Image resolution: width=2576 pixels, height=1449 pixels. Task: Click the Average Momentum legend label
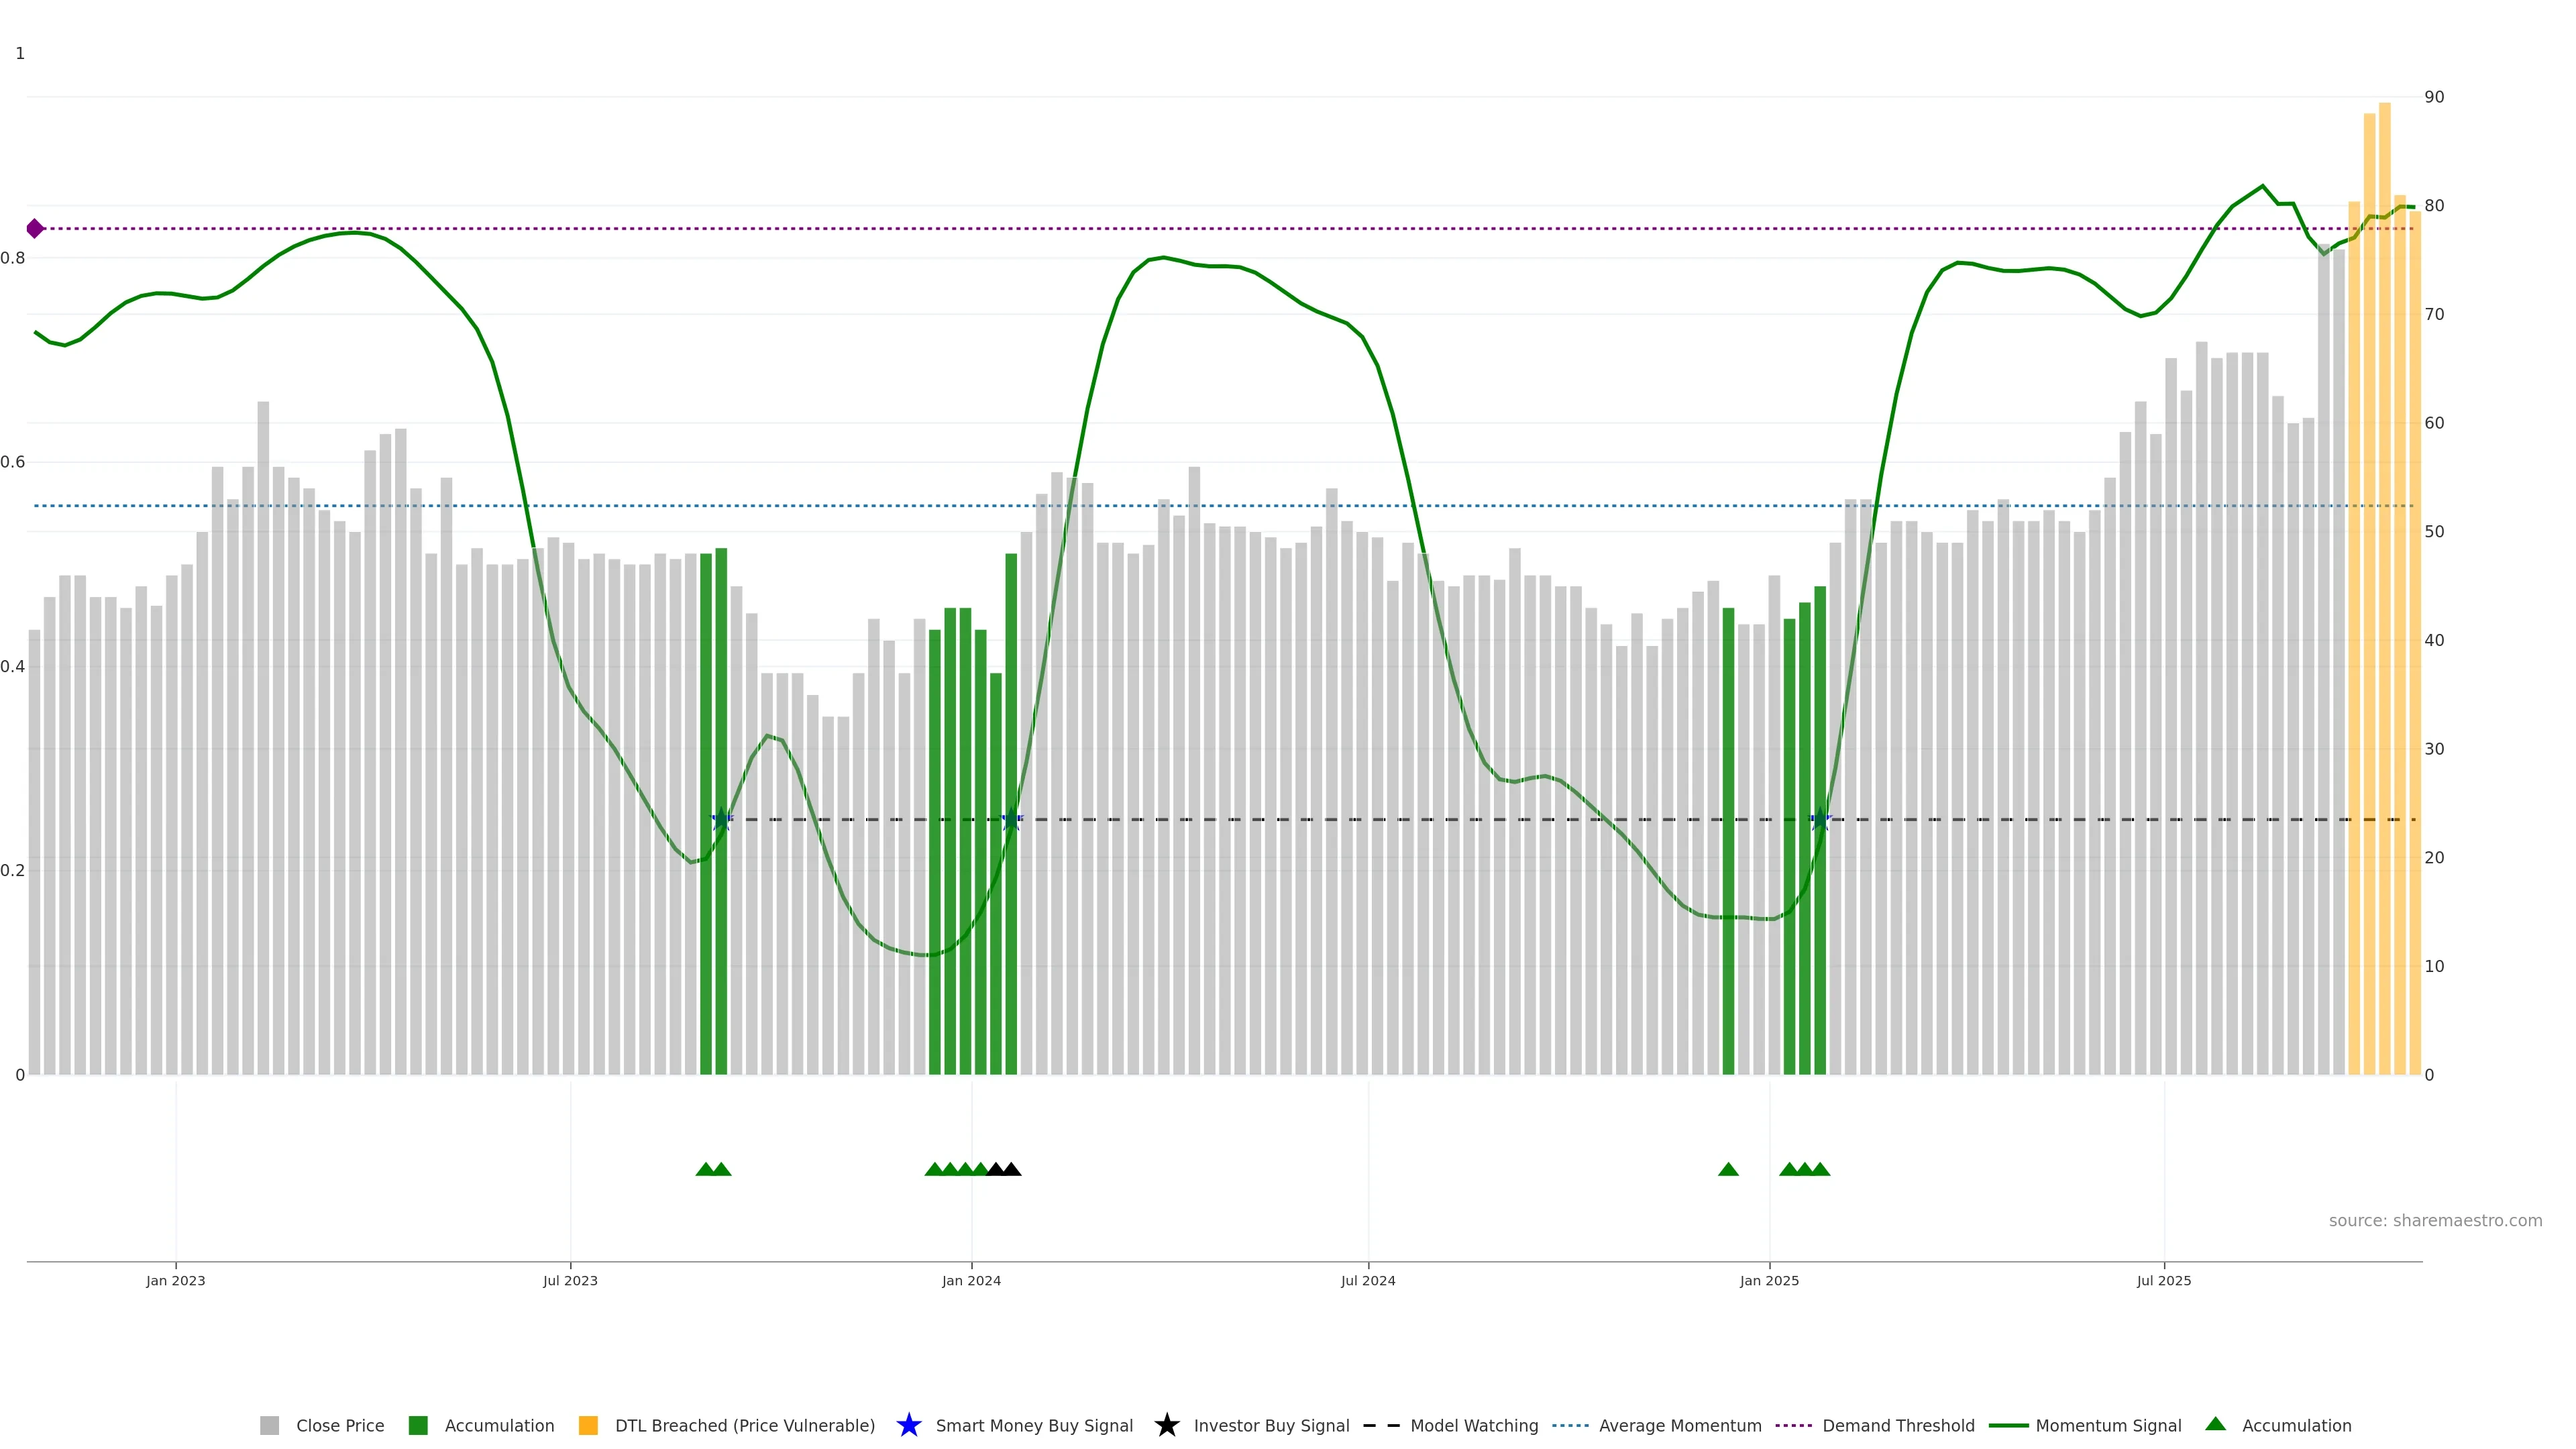1679,1426
